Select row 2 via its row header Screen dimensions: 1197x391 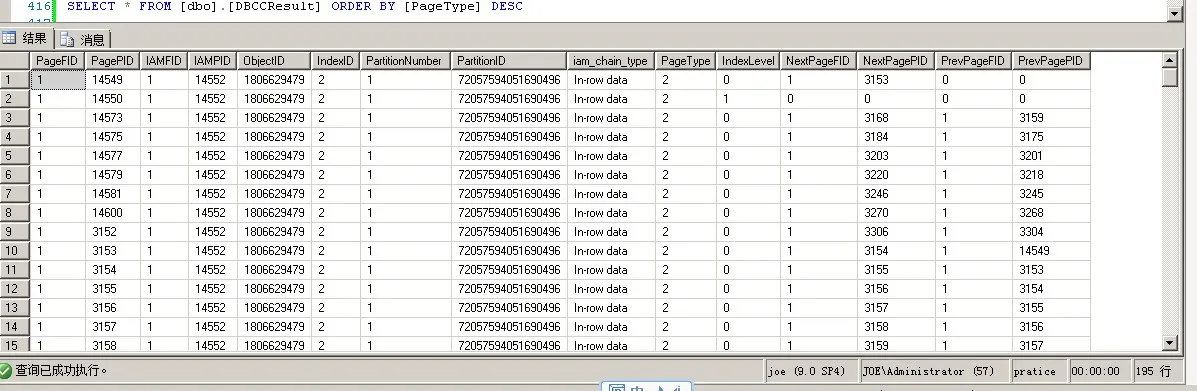coord(15,99)
